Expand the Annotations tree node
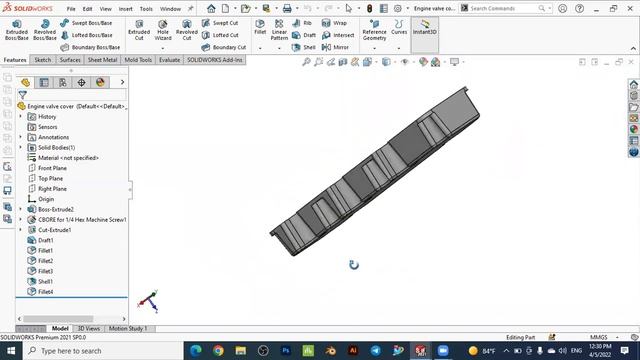This screenshot has height=360, width=640. [x=20, y=137]
